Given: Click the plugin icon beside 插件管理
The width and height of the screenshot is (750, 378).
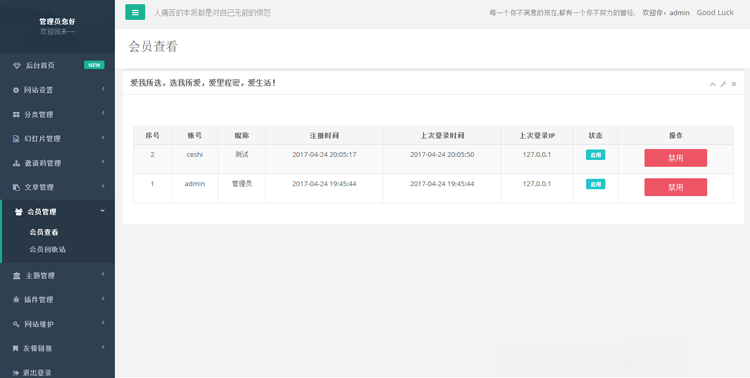Looking at the screenshot, I should [16, 300].
